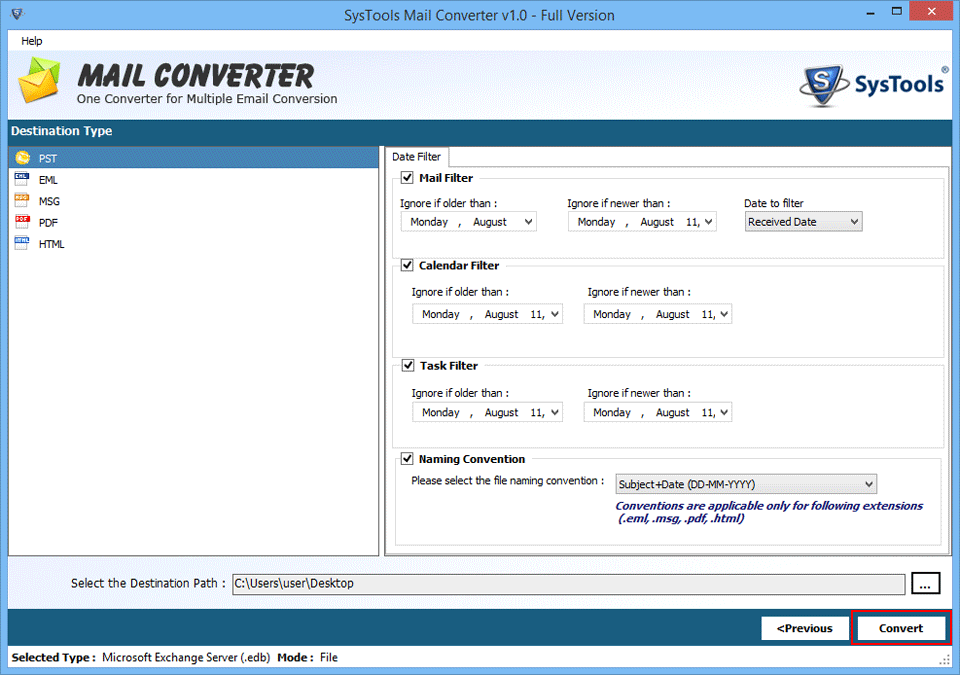The height and width of the screenshot is (675, 960).
Task: Click the SysTools shield logo
Action: [x=824, y=85]
